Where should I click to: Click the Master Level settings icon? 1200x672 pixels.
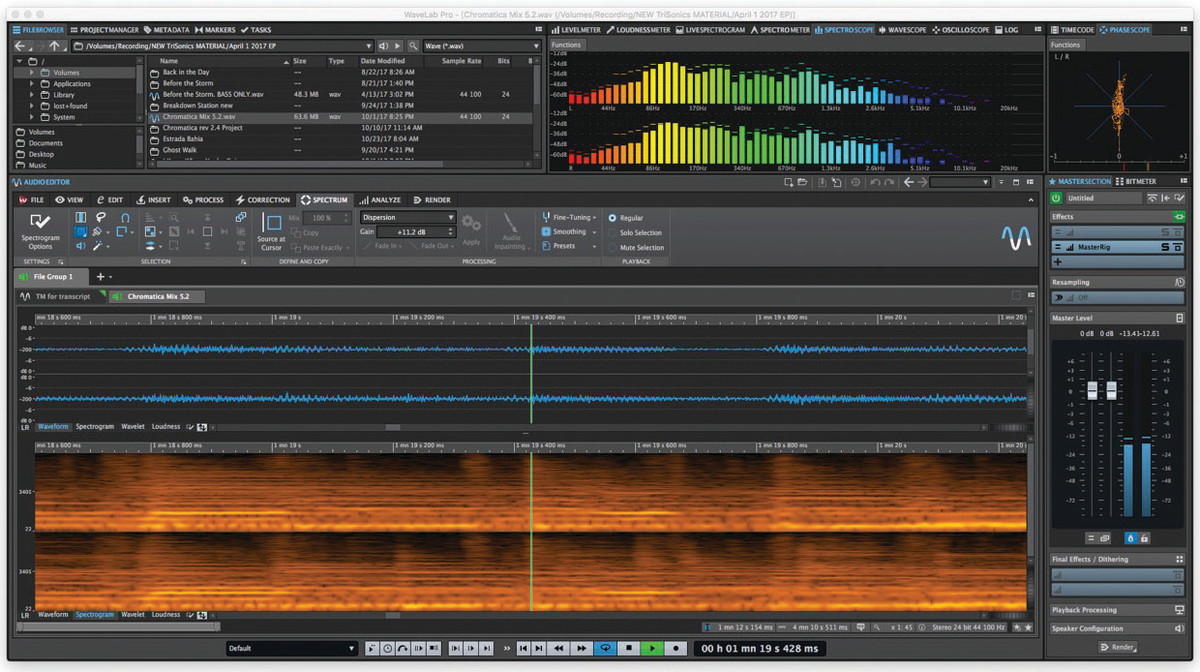point(1179,318)
